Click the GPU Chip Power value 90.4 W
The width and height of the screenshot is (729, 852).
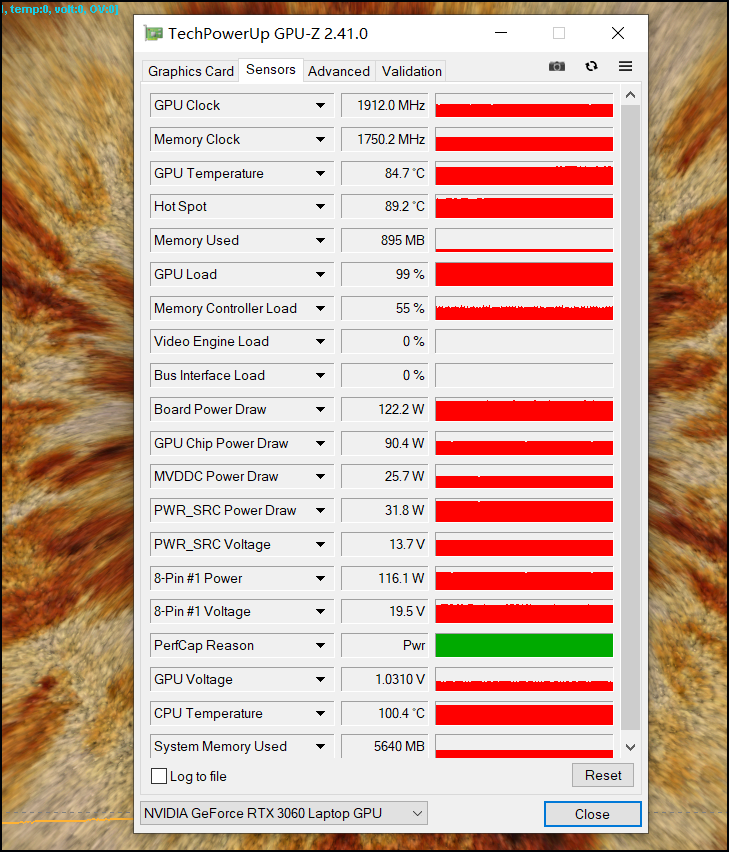pos(385,443)
